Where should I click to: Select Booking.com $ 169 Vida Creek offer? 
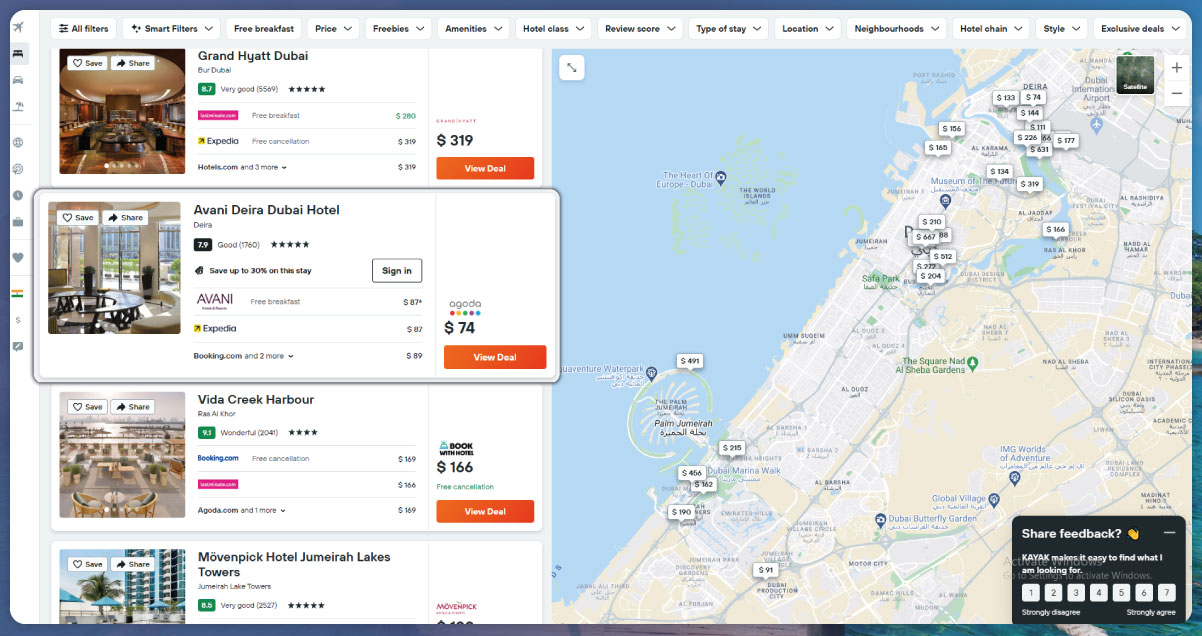tap(307, 459)
